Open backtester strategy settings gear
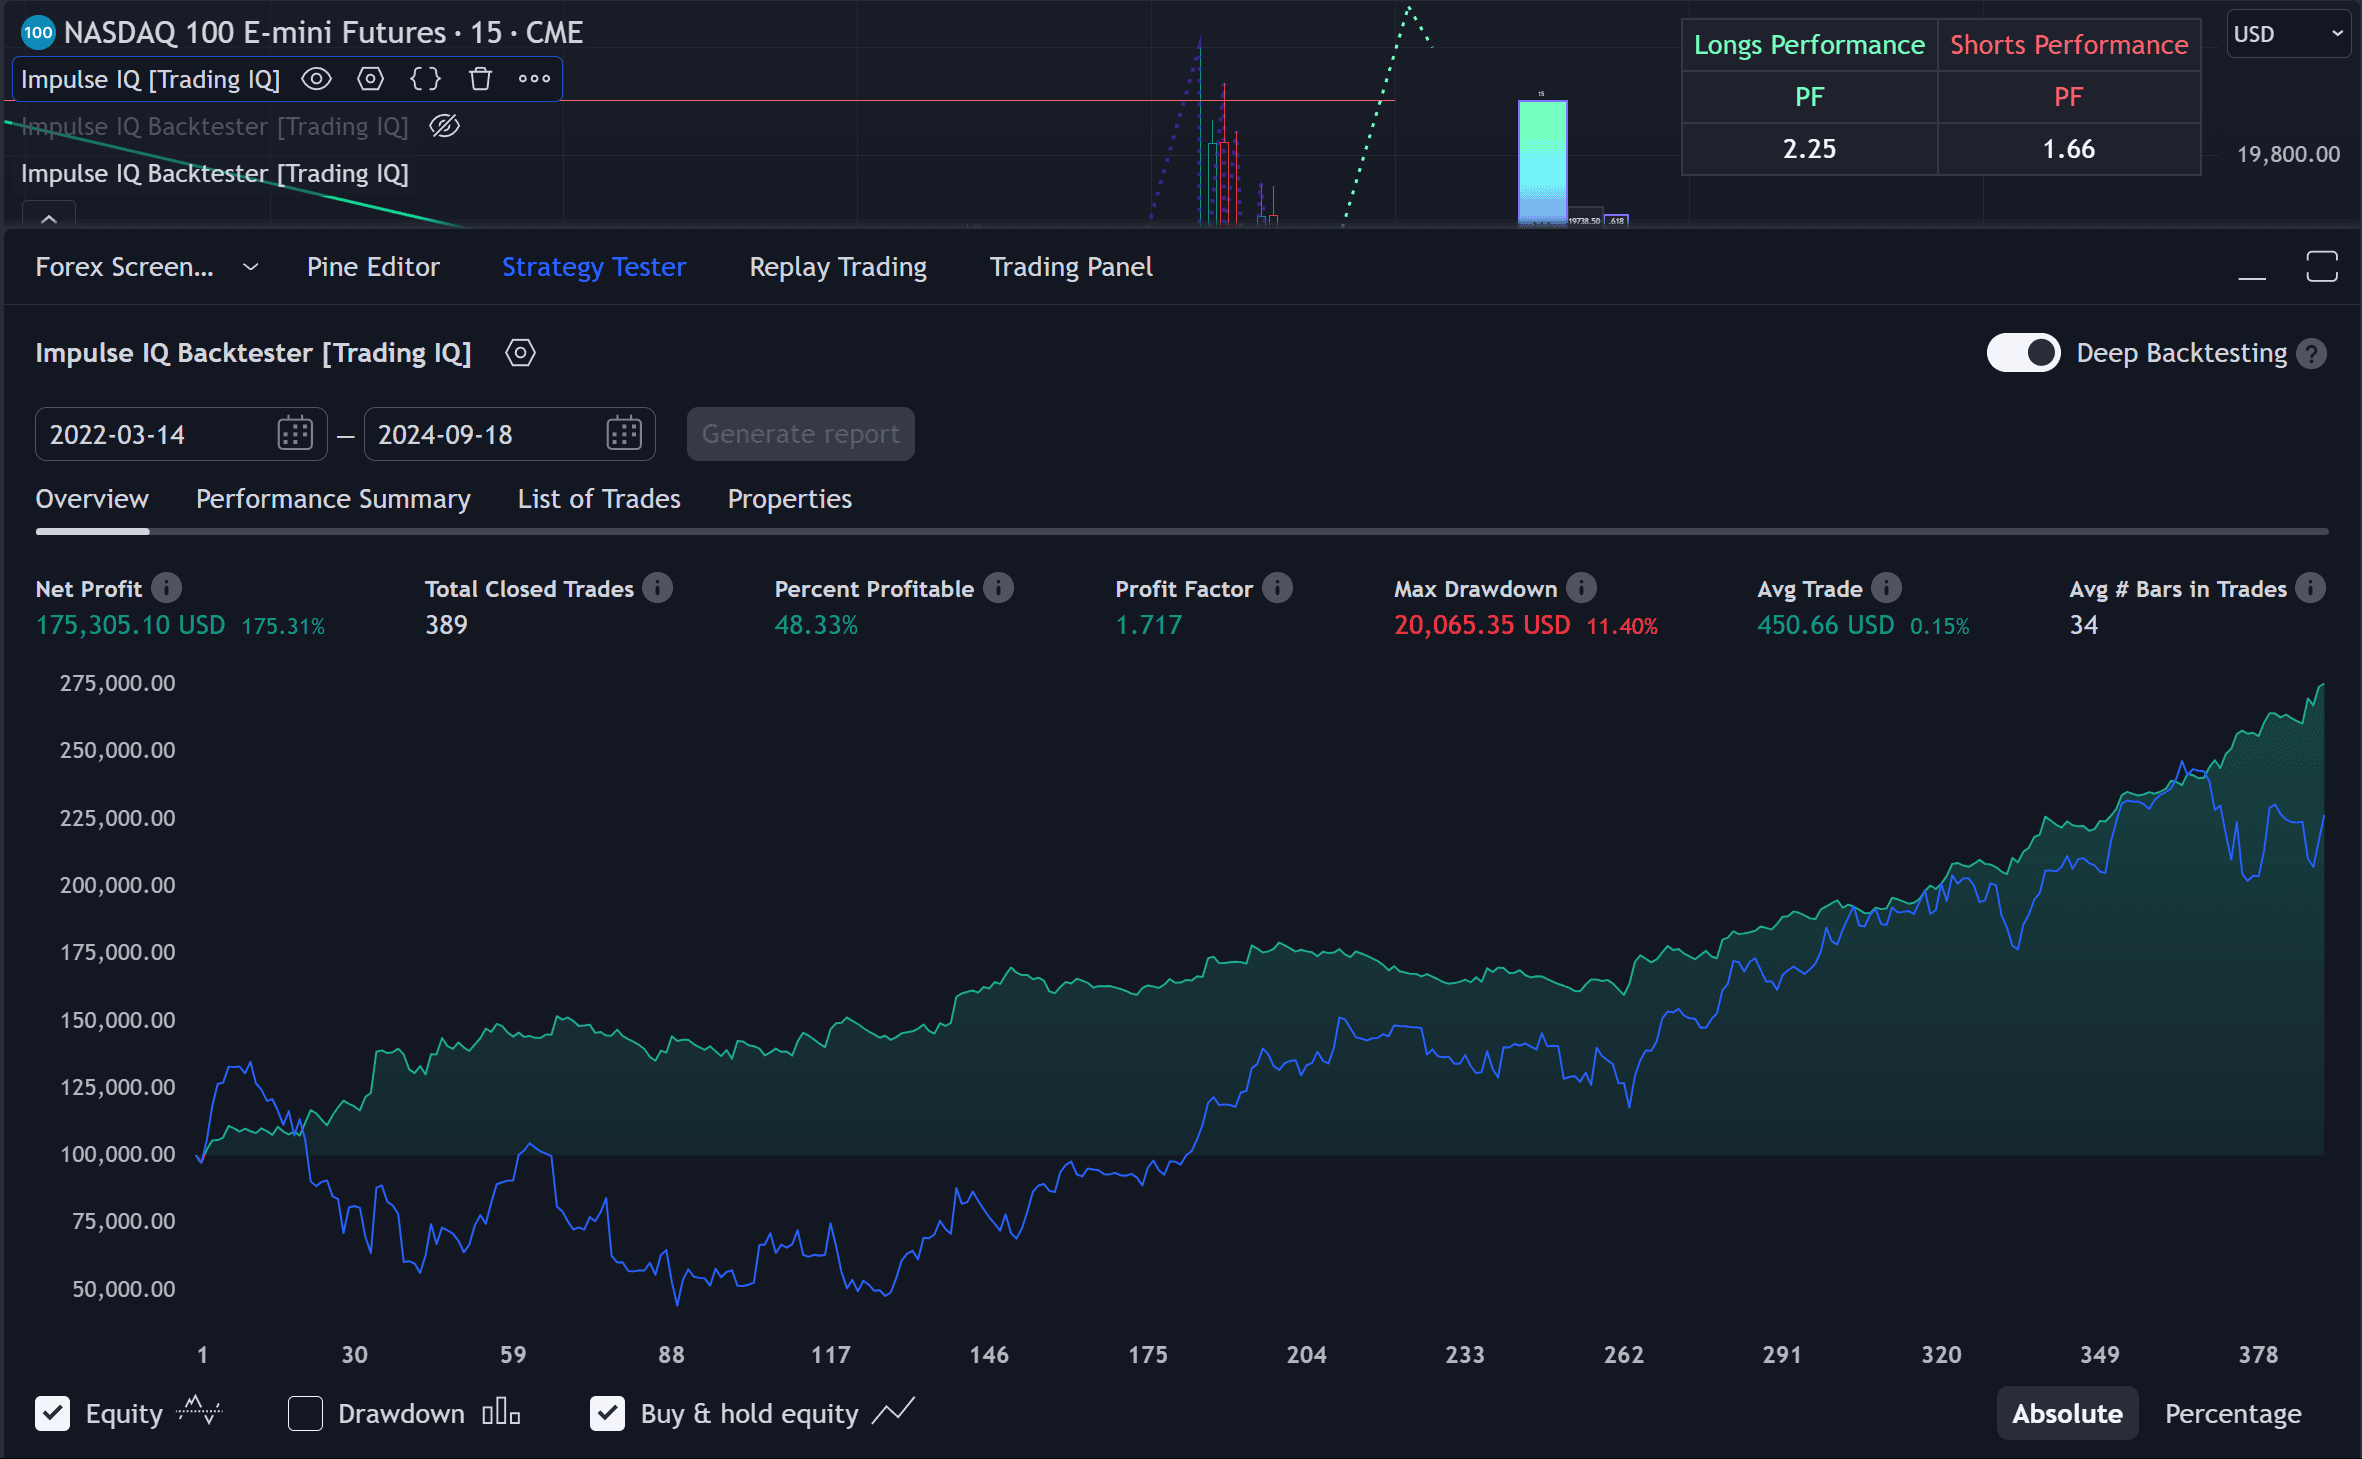Image resolution: width=2362 pixels, height=1459 pixels. [520, 353]
